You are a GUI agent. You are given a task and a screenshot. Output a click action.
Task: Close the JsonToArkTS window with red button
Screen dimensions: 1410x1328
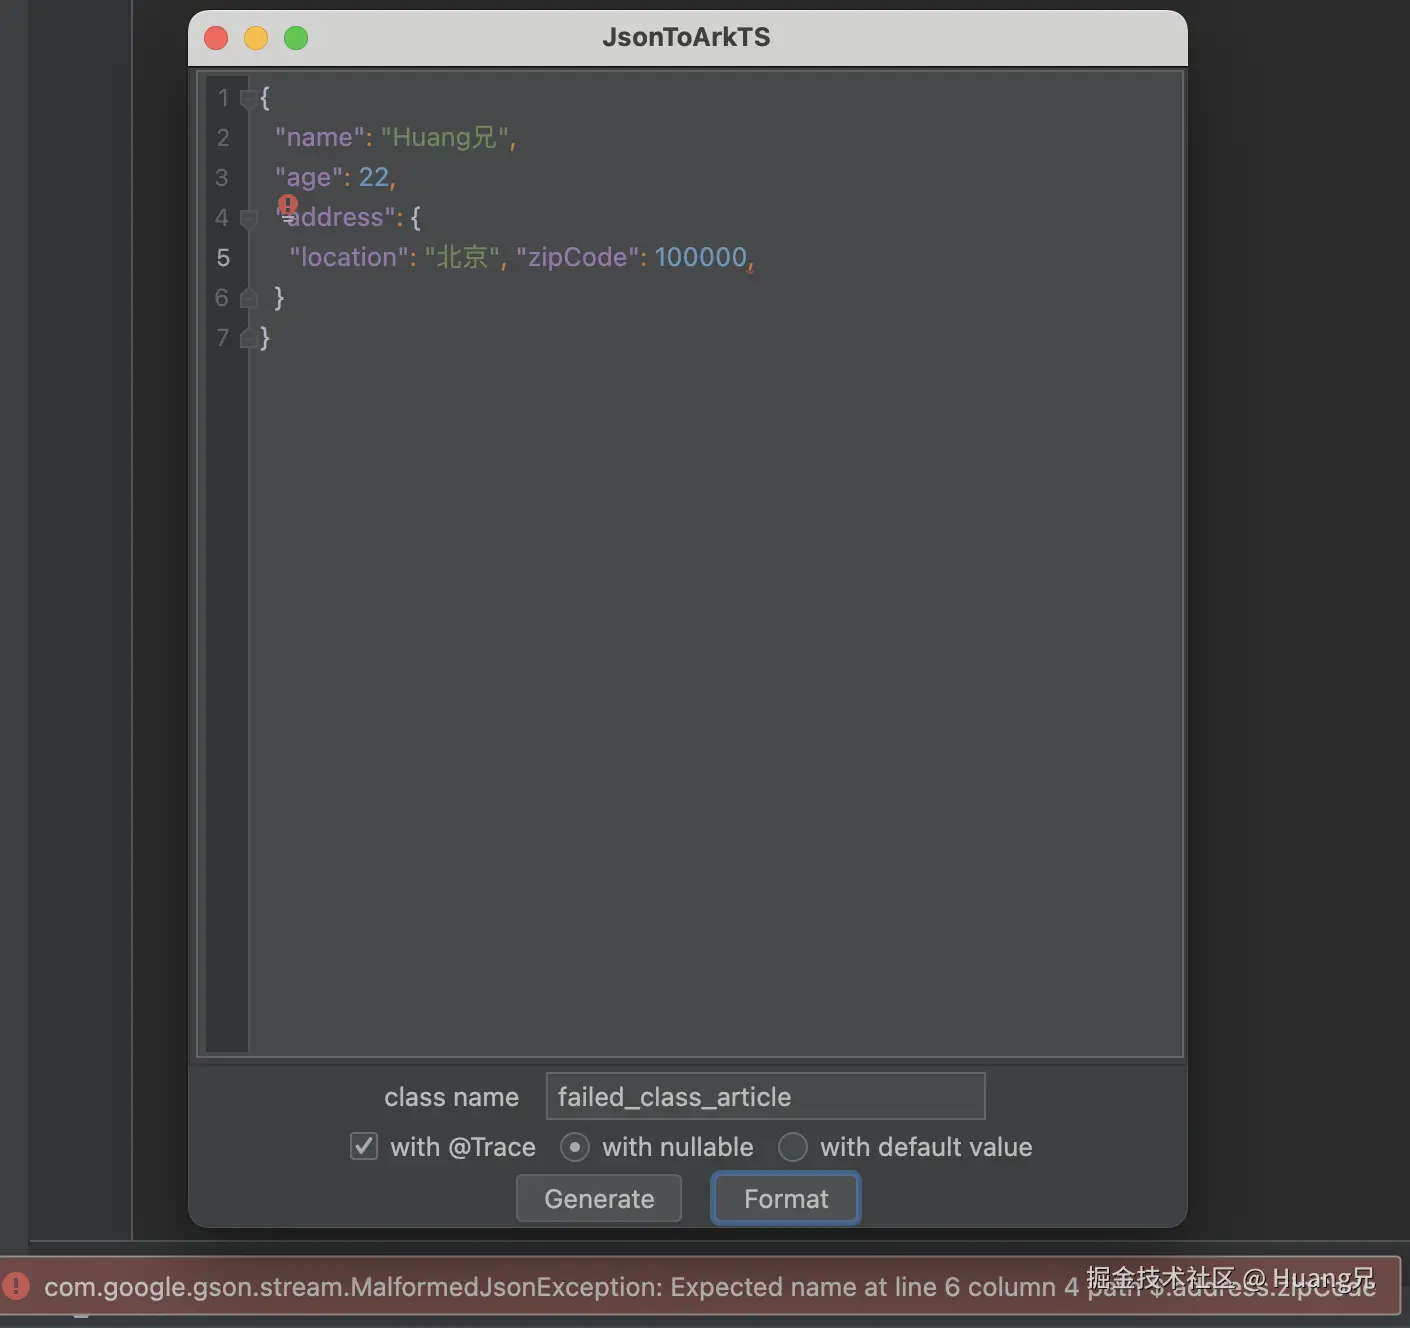[x=216, y=38]
